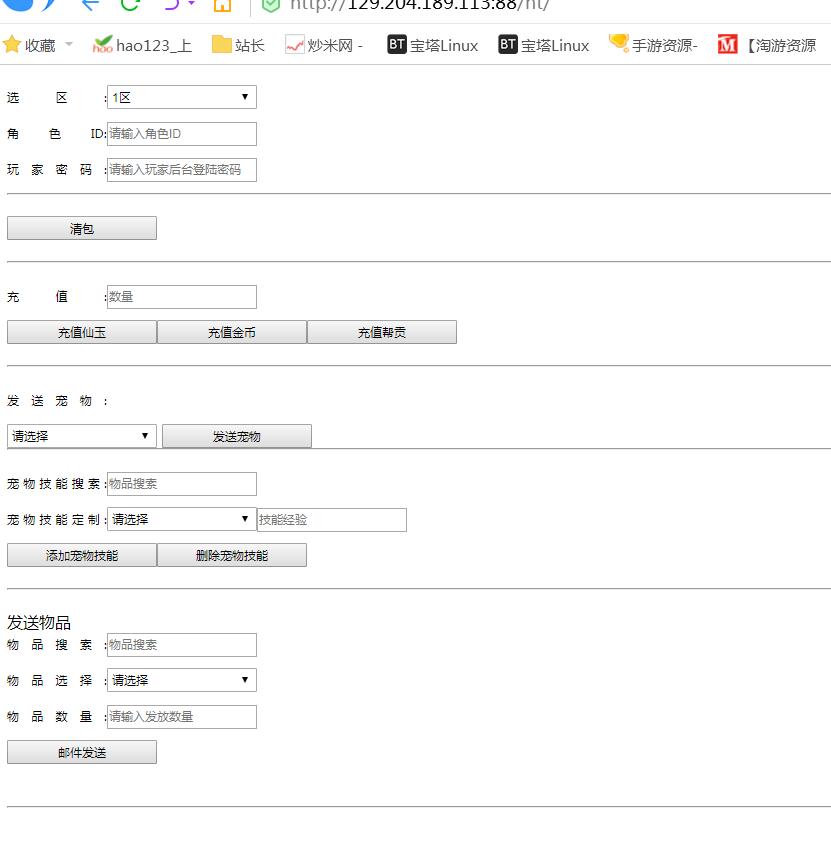
Task: Click the browser back arrow icon
Action: coord(90,4)
